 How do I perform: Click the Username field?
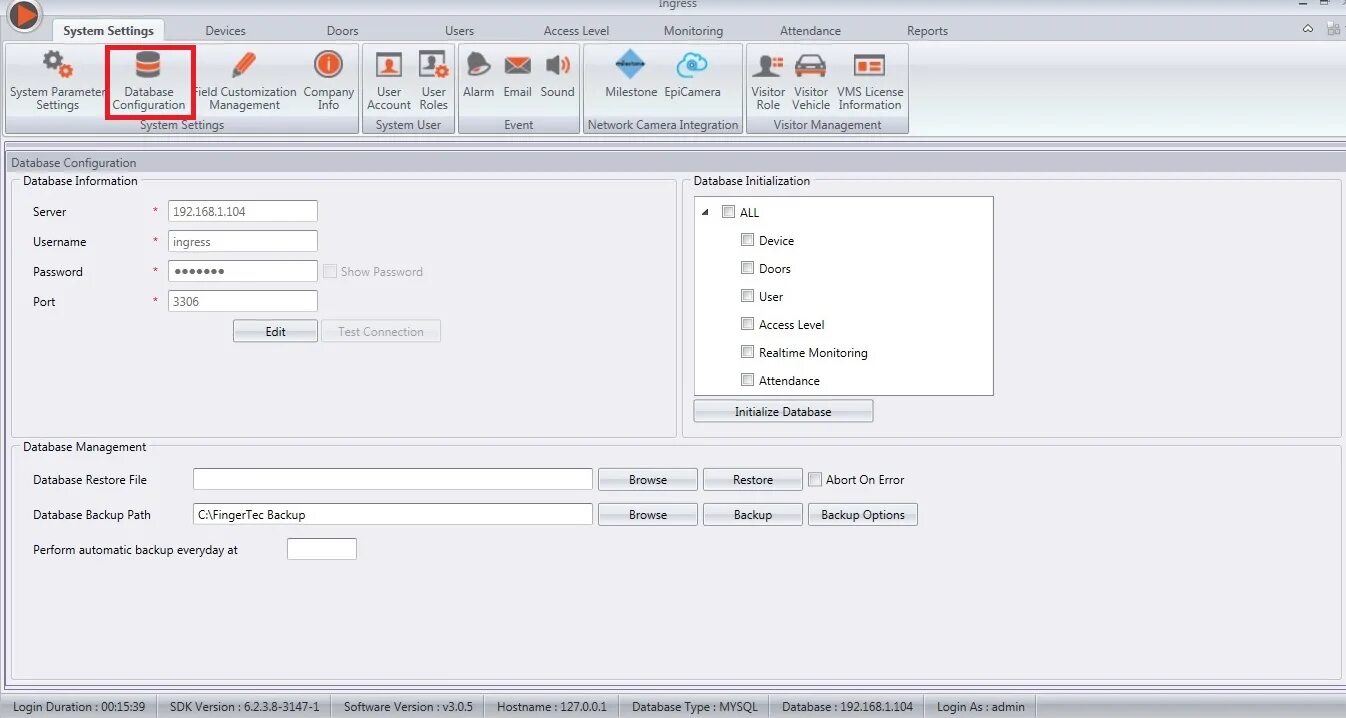pos(243,241)
